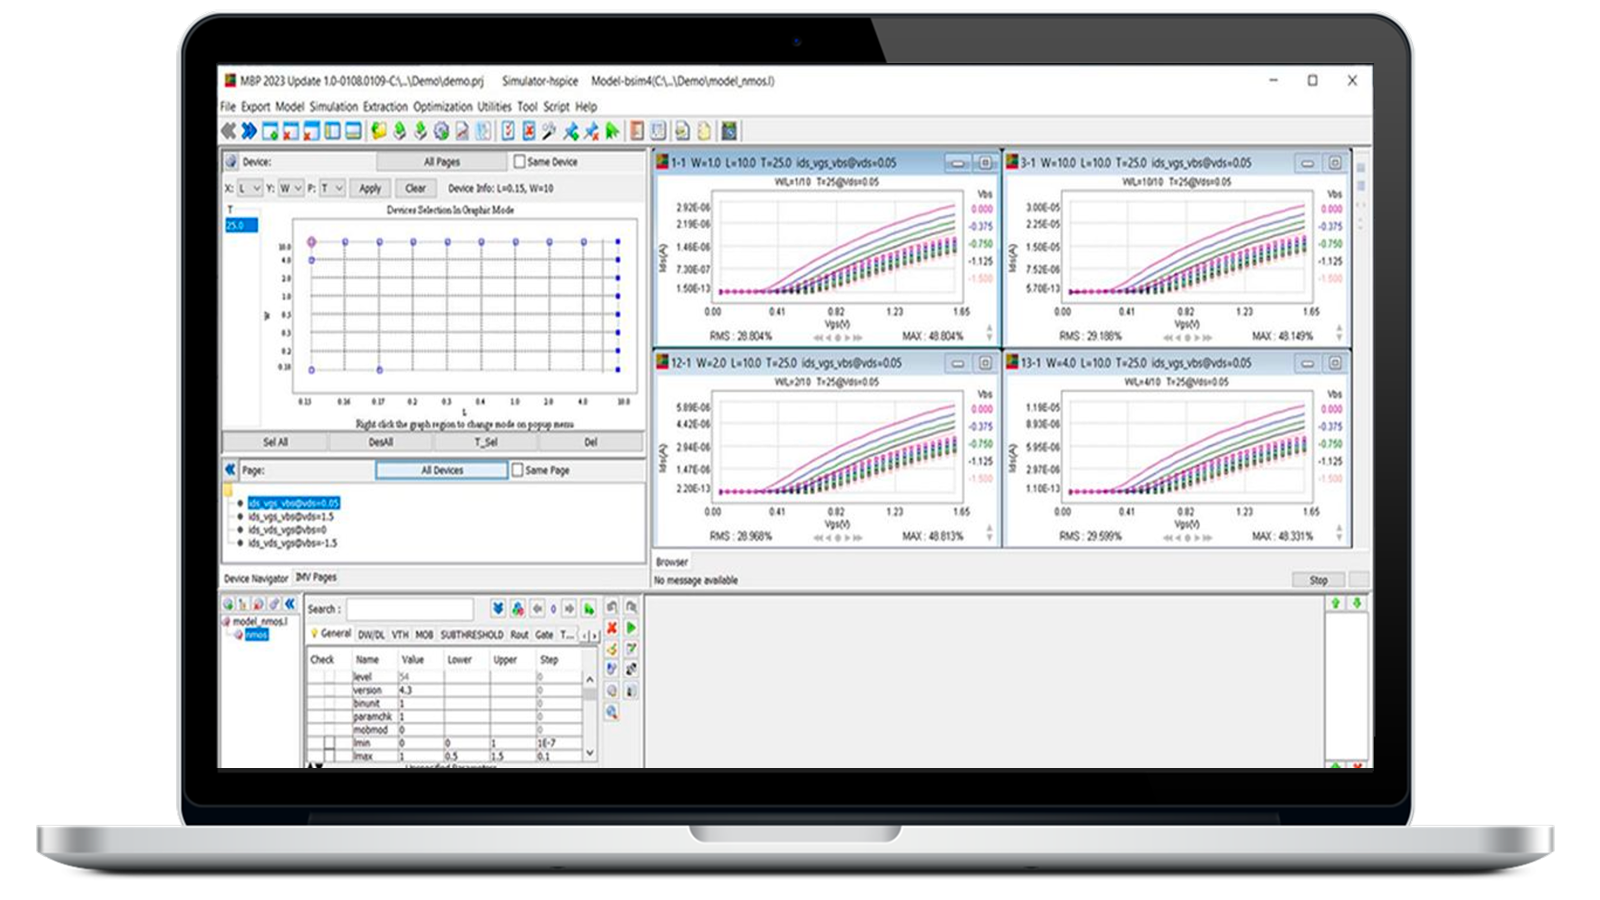
Task: Show more parameter tabs with the right tab arrow
Action: point(595,635)
